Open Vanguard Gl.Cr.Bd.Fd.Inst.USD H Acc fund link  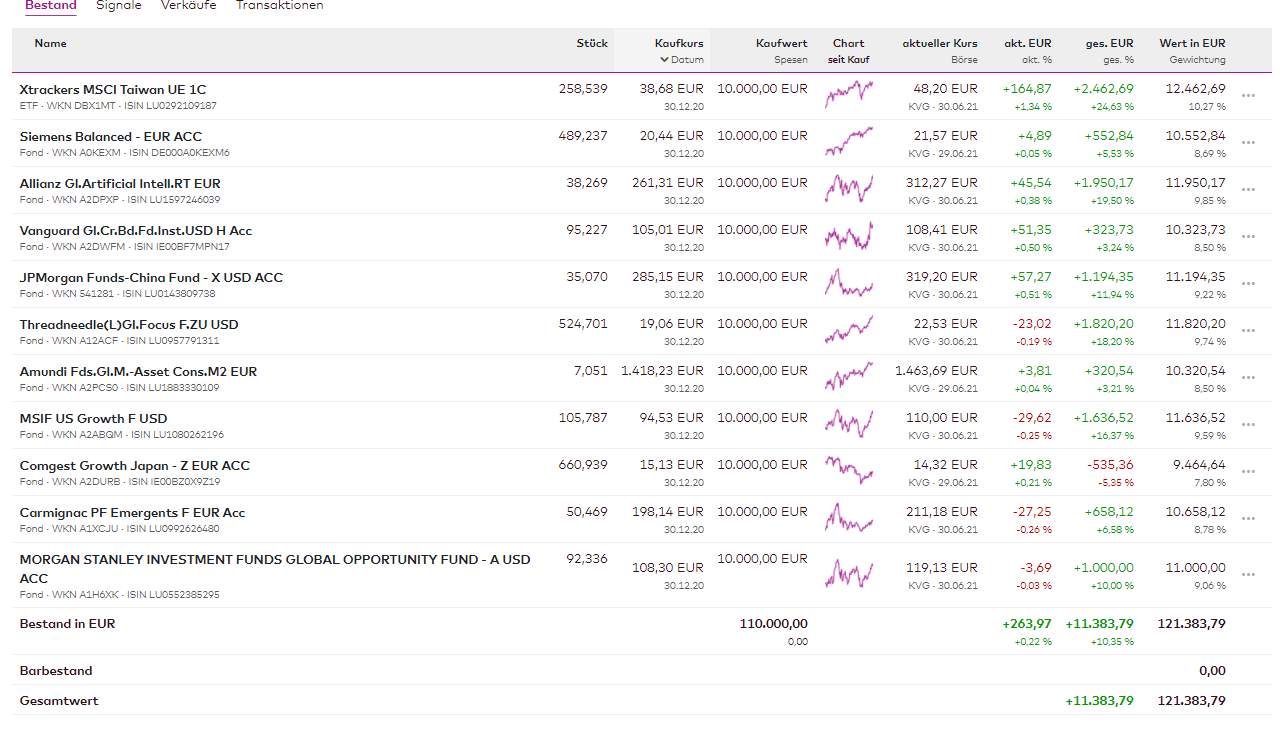[136, 231]
